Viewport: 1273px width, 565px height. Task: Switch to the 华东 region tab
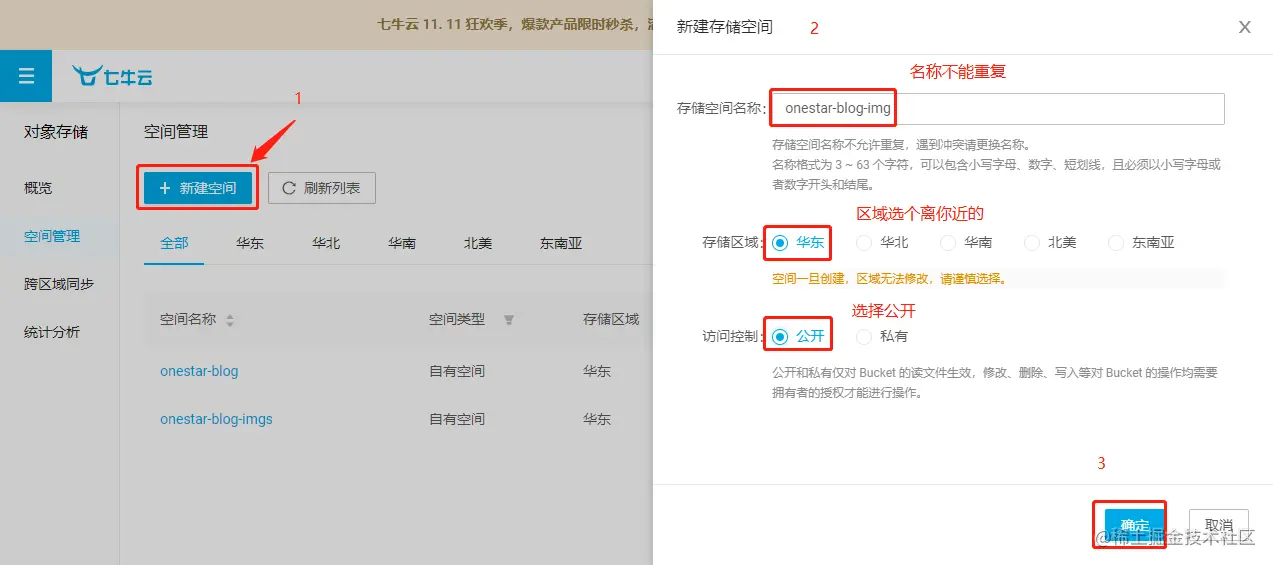pyautogui.click(x=250, y=243)
